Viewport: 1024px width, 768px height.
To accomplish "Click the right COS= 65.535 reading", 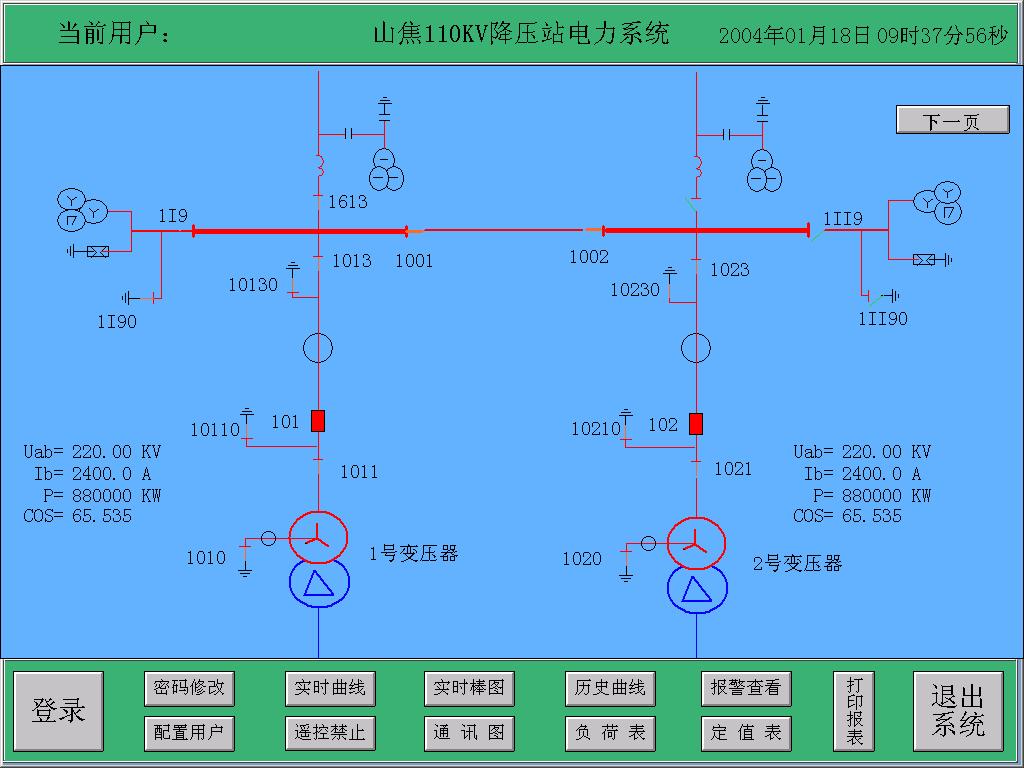I will pos(847,516).
